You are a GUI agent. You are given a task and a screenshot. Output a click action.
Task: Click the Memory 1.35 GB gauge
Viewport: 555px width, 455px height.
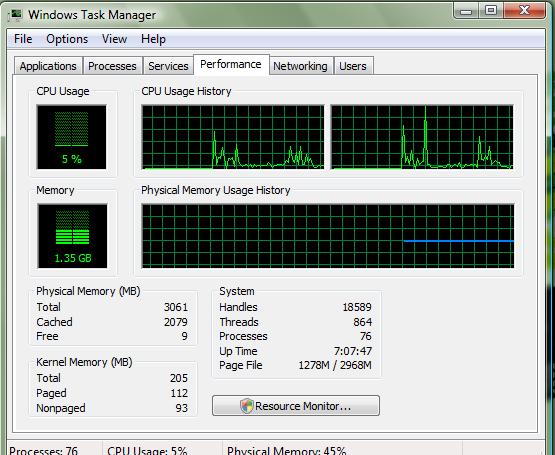[73, 236]
